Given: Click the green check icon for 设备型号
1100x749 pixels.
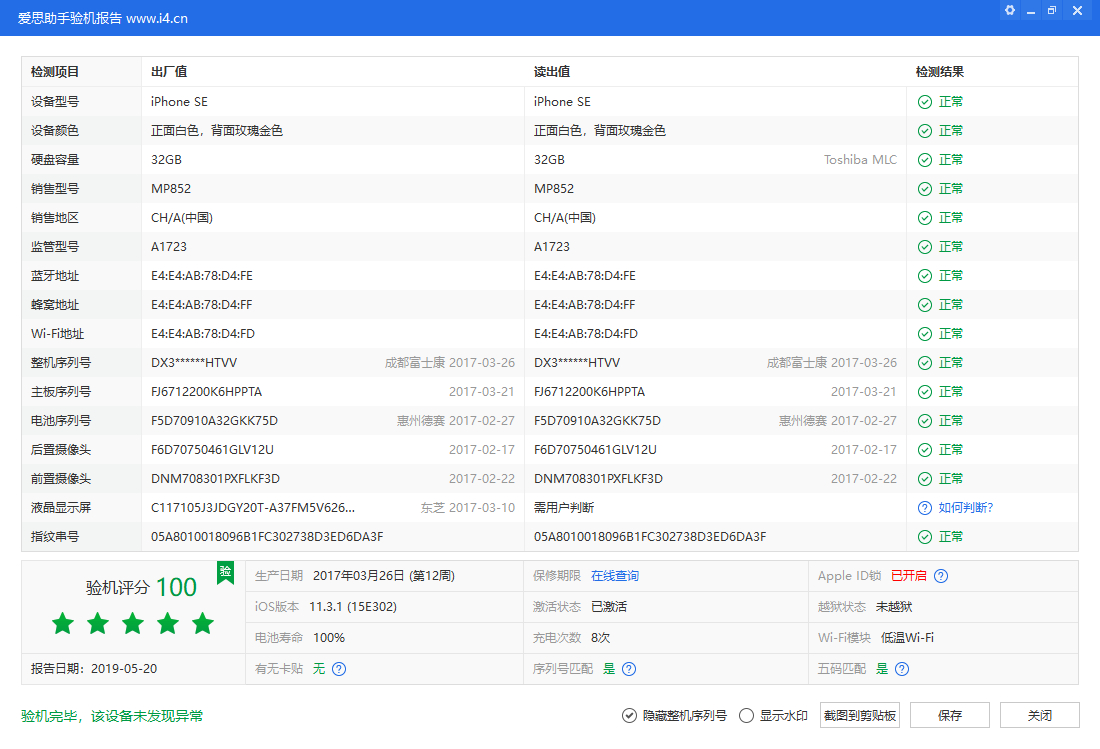Looking at the screenshot, I should [x=925, y=102].
